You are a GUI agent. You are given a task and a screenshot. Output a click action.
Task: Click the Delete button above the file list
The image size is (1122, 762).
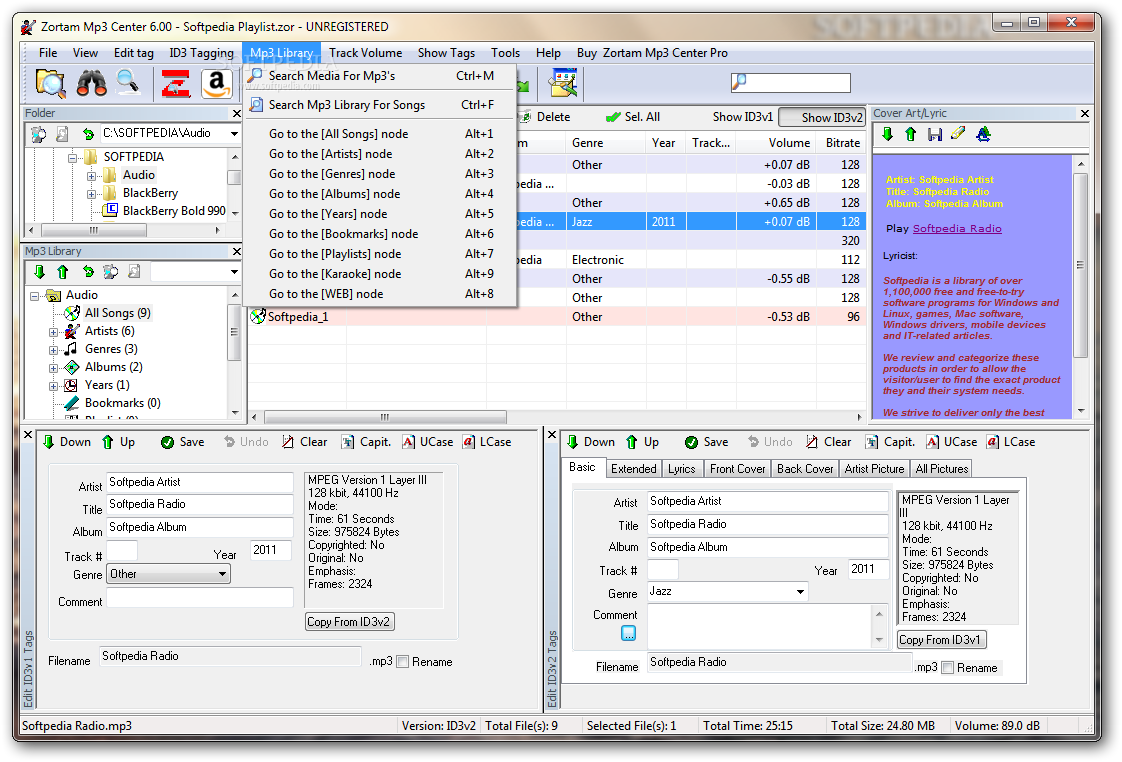pyautogui.click(x=545, y=117)
